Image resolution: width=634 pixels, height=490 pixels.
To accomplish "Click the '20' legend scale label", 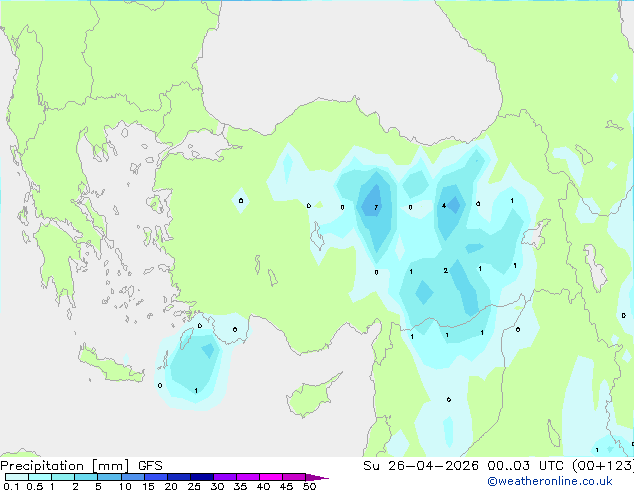I will tap(171, 486).
